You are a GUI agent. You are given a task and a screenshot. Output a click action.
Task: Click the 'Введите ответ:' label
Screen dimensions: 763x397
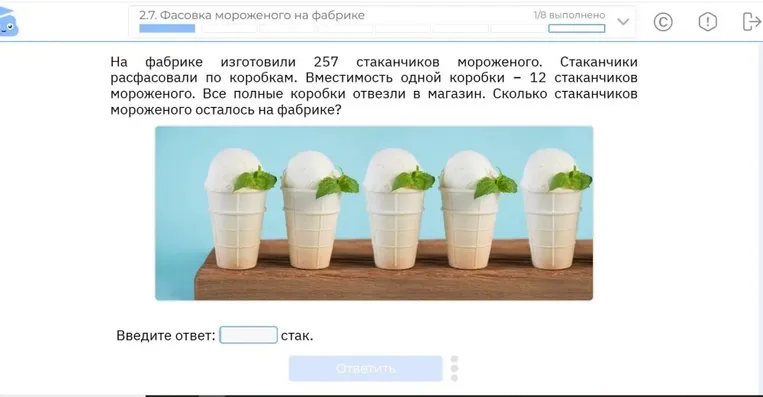[x=165, y=335]
